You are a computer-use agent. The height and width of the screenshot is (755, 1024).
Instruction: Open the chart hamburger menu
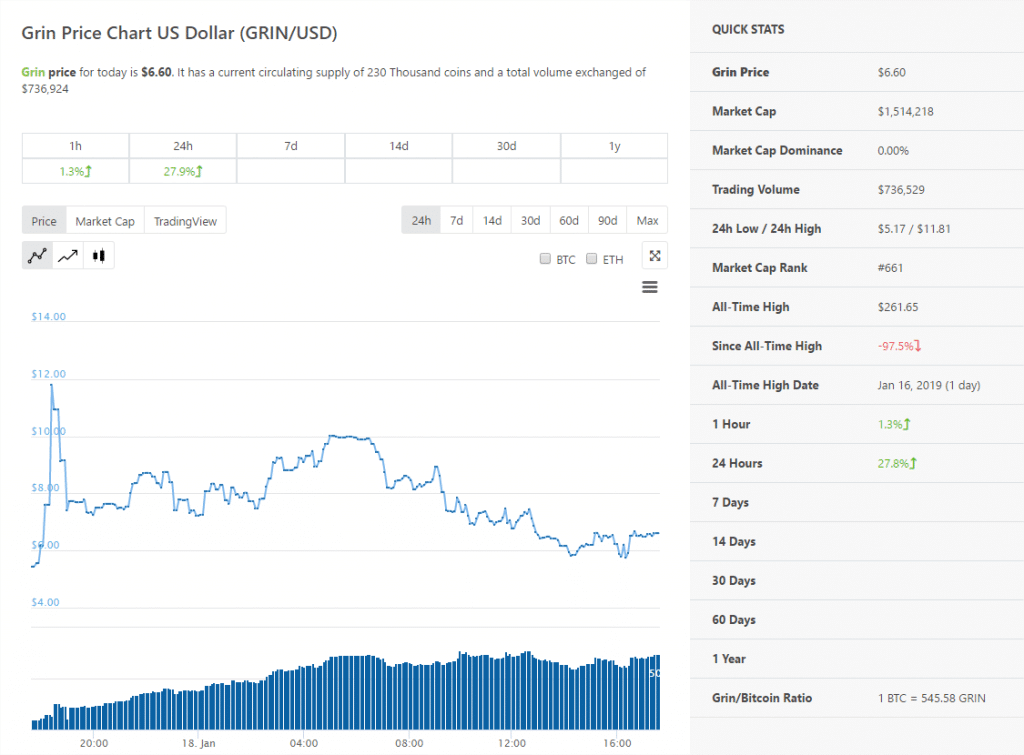650,288
